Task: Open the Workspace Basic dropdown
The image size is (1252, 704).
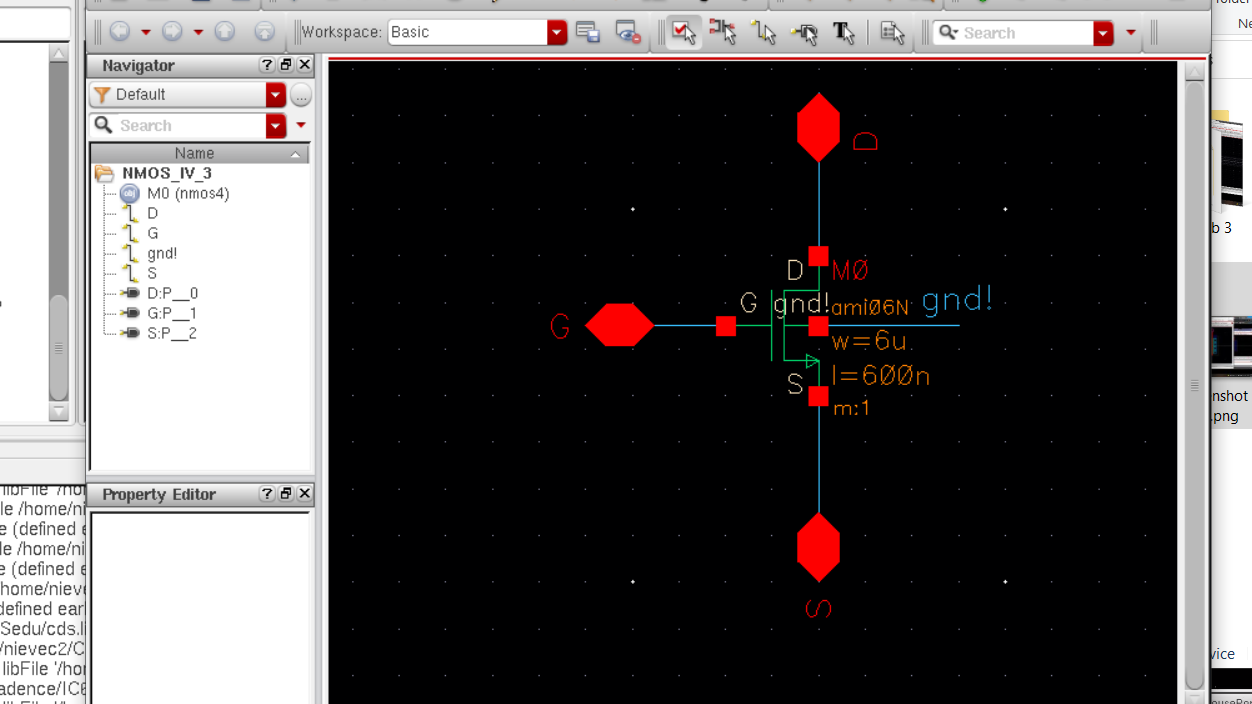Action: pyautogui.click(x=557, y=32)
